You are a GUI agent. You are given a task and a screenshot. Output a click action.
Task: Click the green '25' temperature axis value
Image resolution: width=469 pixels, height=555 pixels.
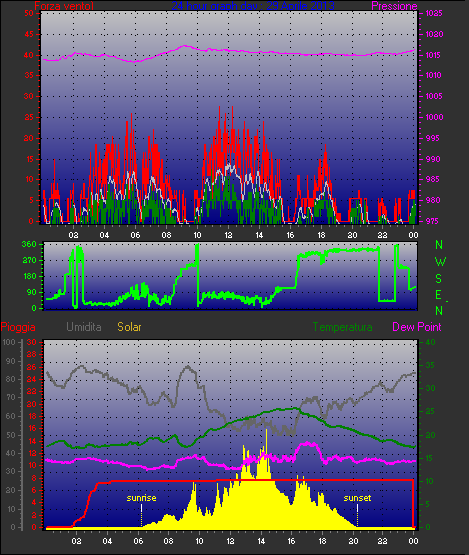(430, 411)
